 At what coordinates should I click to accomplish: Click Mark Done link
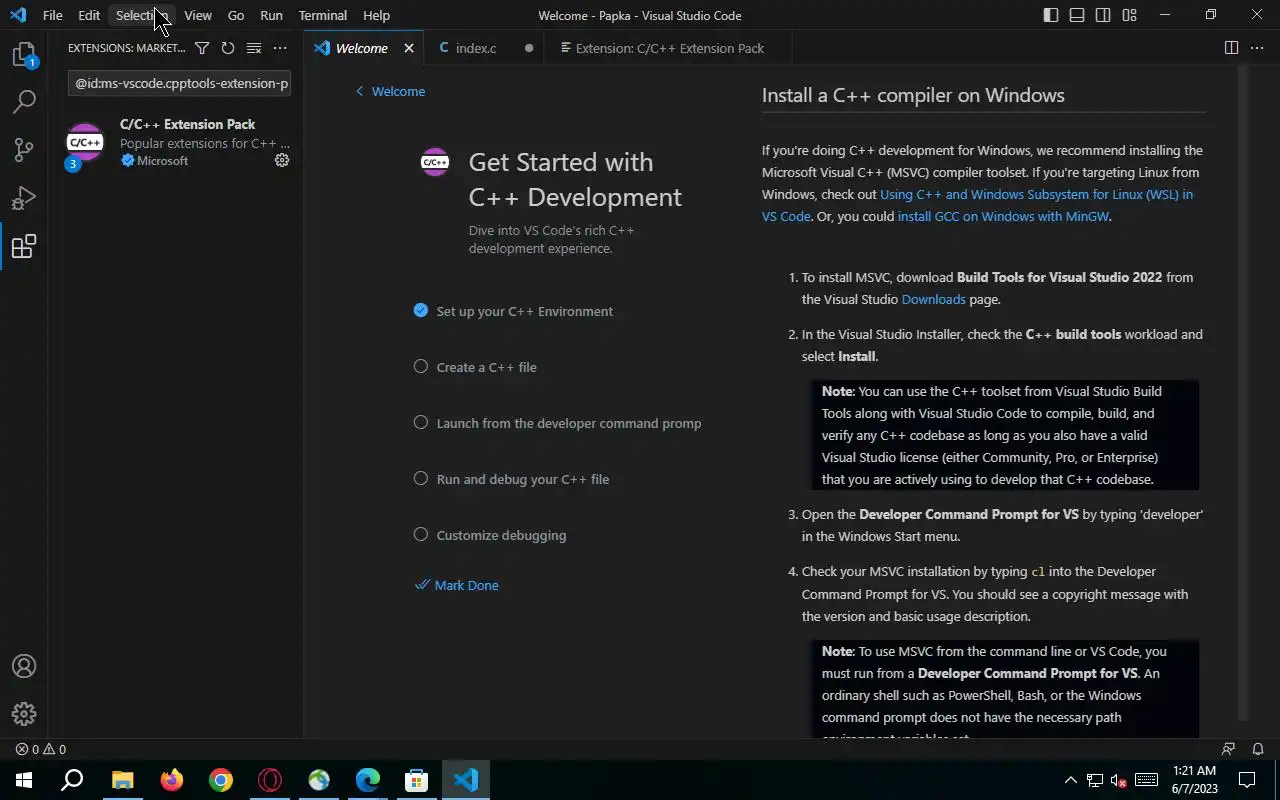[x=457, y=585]
